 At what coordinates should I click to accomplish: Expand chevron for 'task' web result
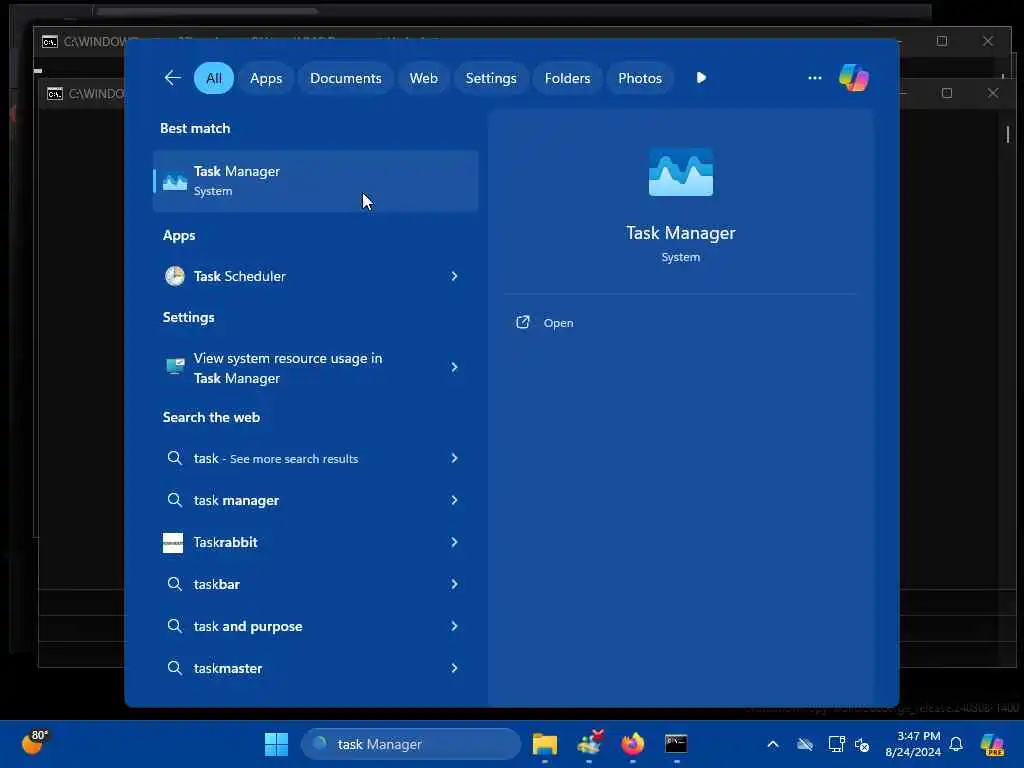coord(454,458)
